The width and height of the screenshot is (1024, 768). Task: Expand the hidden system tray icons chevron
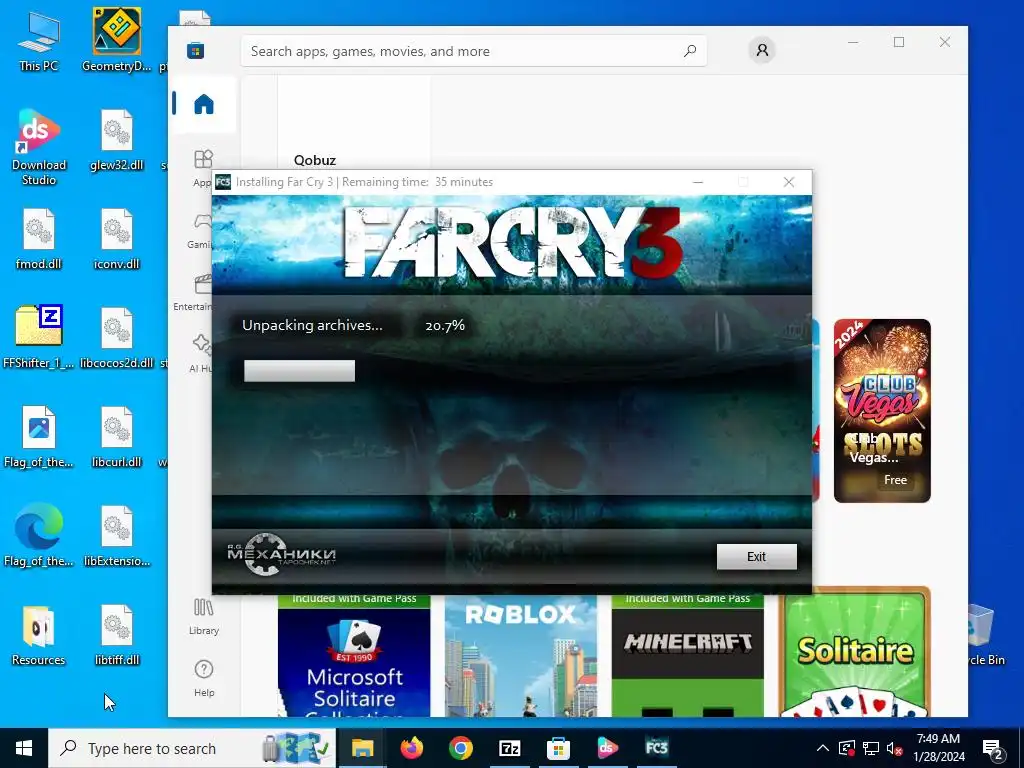[x=823, y=748]
